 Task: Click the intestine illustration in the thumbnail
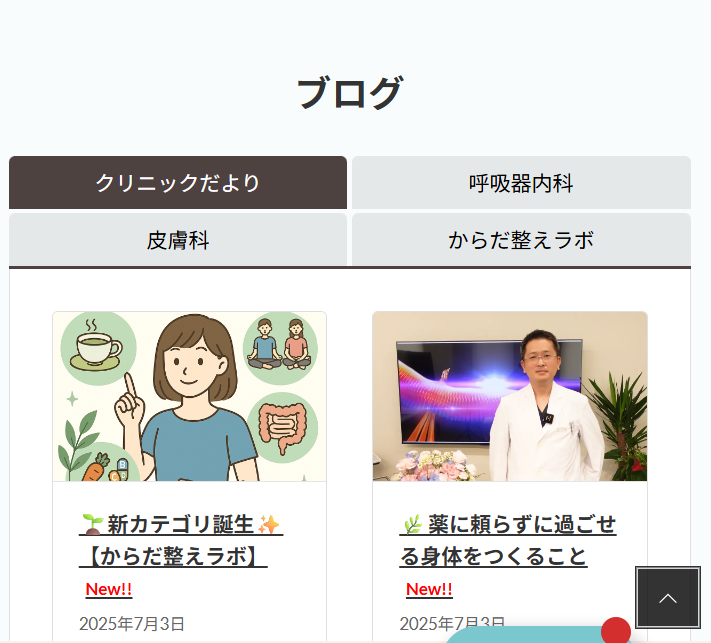coord(282,428)
